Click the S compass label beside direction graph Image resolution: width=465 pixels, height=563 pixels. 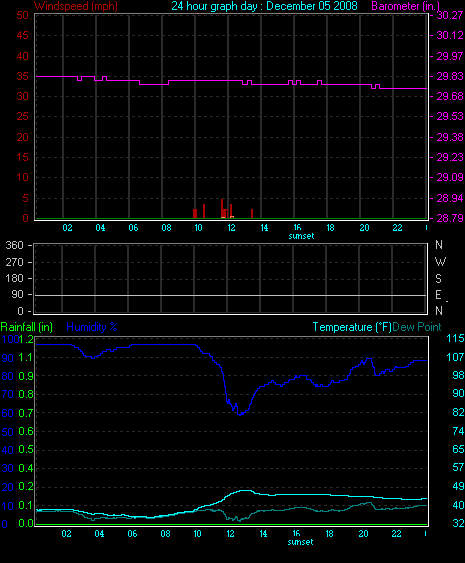point(438,279)
